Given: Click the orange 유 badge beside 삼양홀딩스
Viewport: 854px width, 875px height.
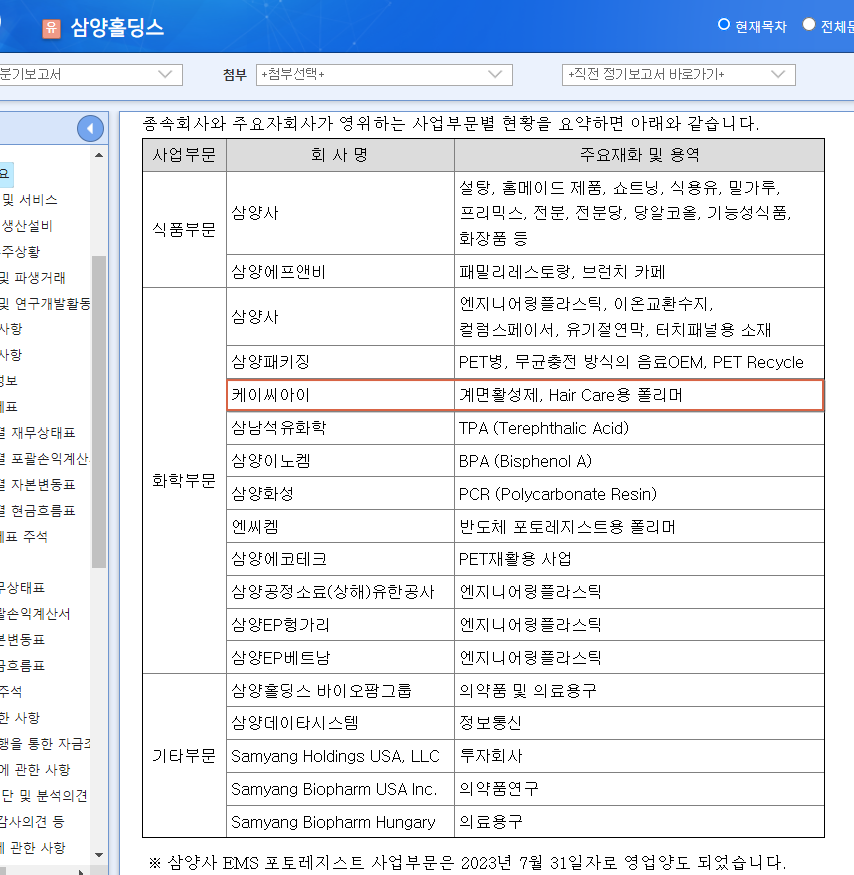Looking at the screenshot, I should 51,28.
